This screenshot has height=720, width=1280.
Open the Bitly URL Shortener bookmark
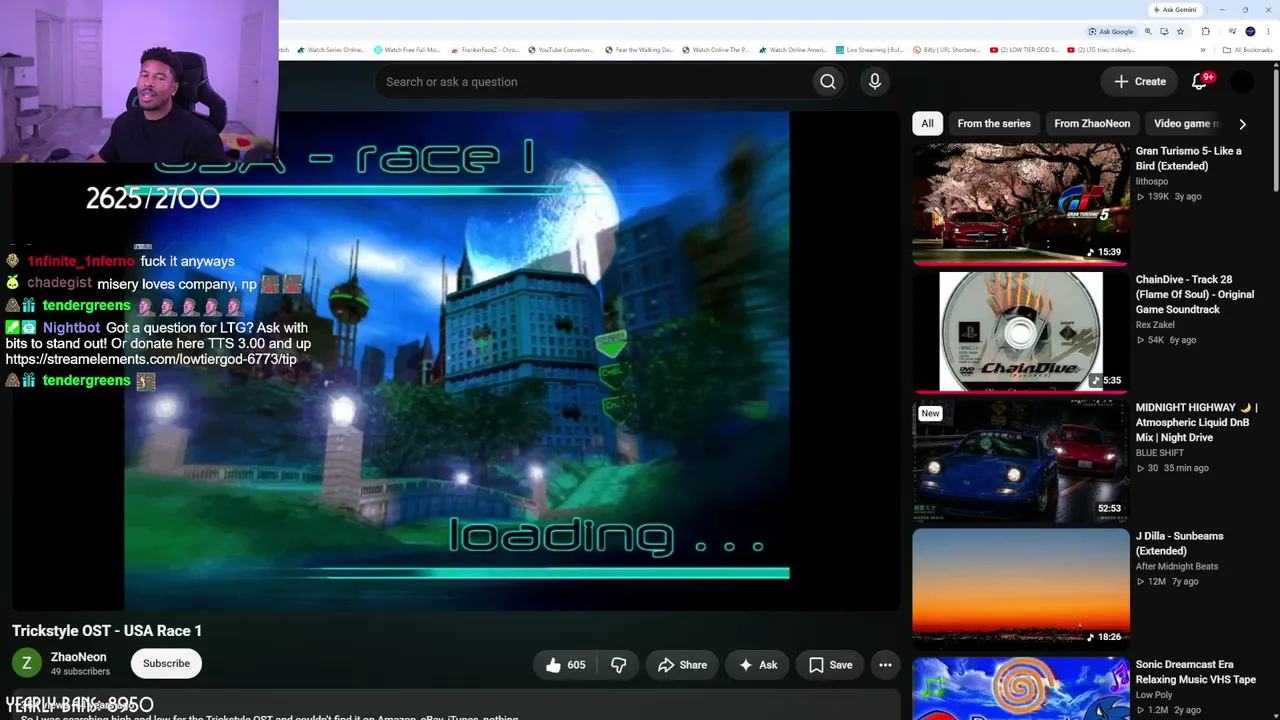(x=947, y=50)
